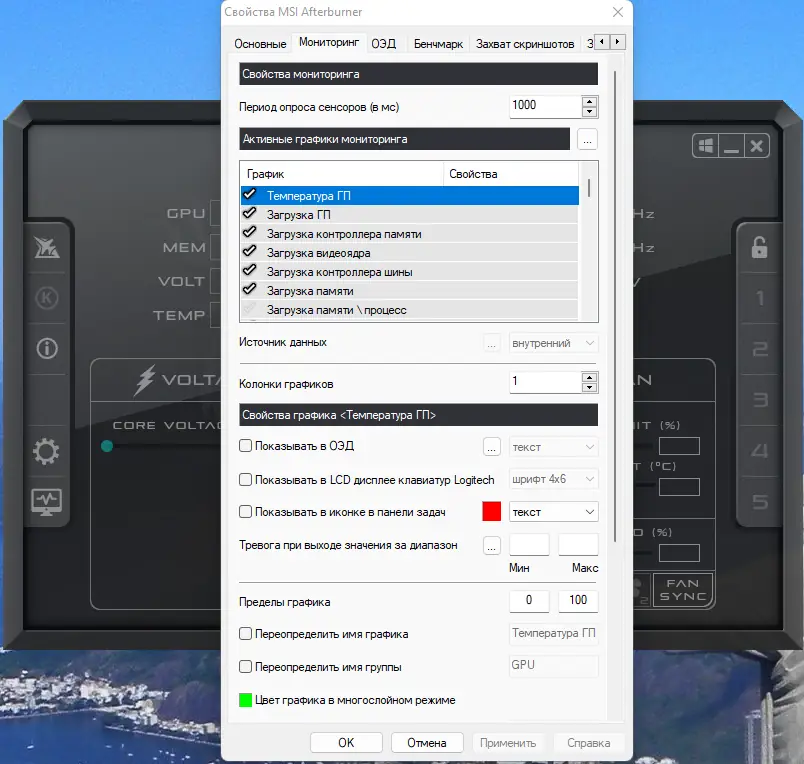Decrease sensor polling period value
Screen dimensions: 804x764
590,112
